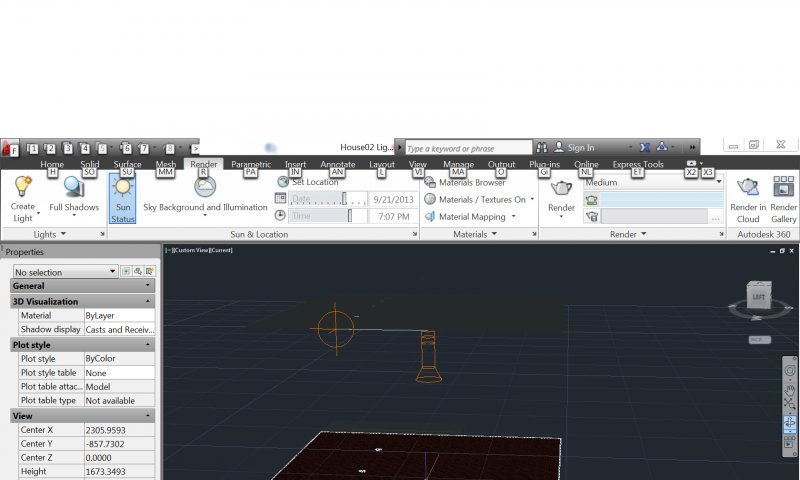Screen dimensions: 800x480
Task: Click the Orbit tool in navigation bar
Action: click(789, 422)
